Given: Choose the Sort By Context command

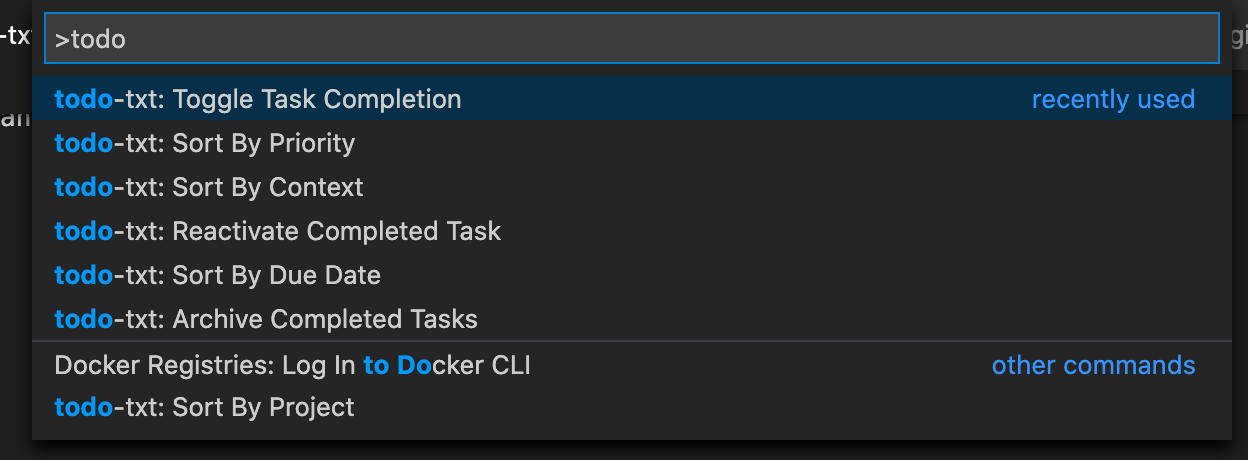Looking at the screenshot, I should point(209,188).
